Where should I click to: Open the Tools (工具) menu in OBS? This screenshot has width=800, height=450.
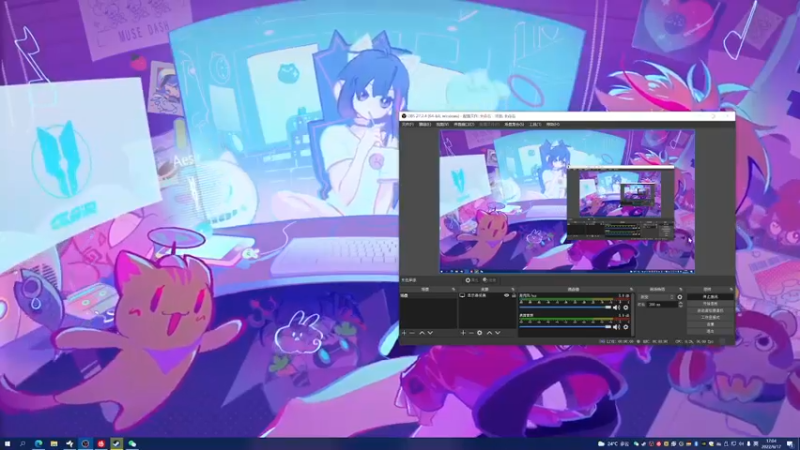point(535,124)
